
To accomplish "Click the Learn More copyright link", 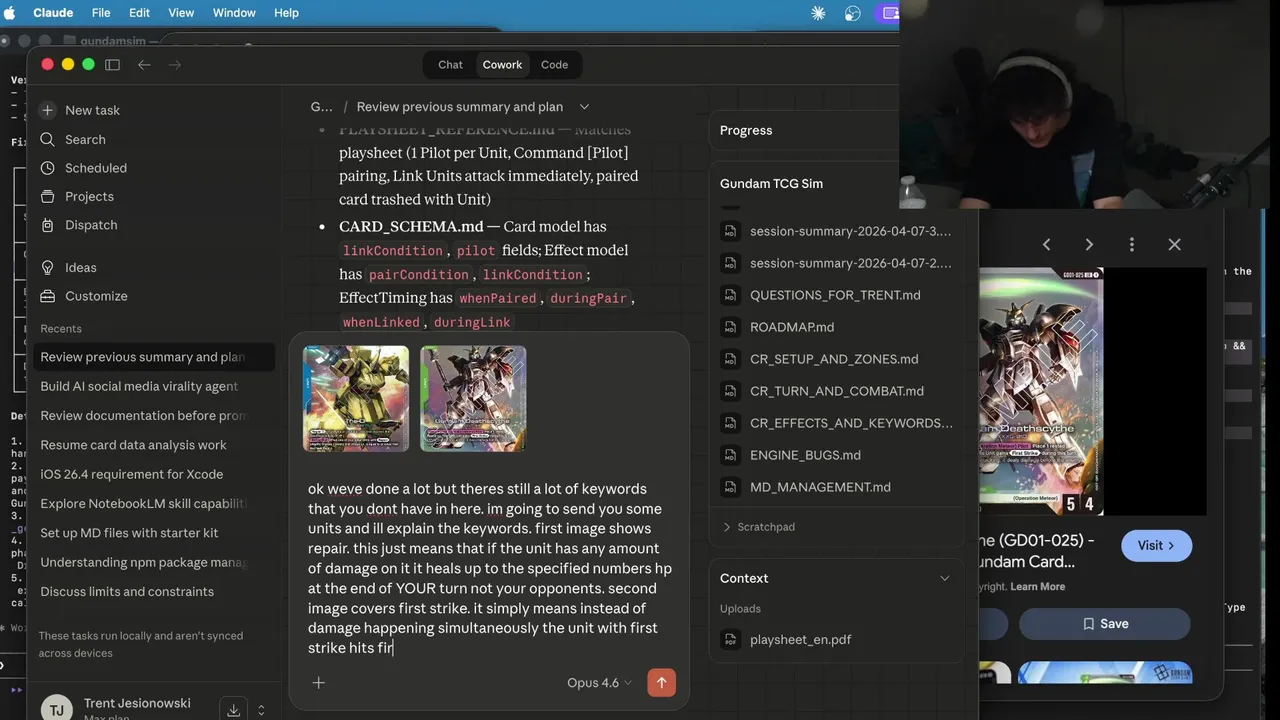I will [x=1037, y=587].
